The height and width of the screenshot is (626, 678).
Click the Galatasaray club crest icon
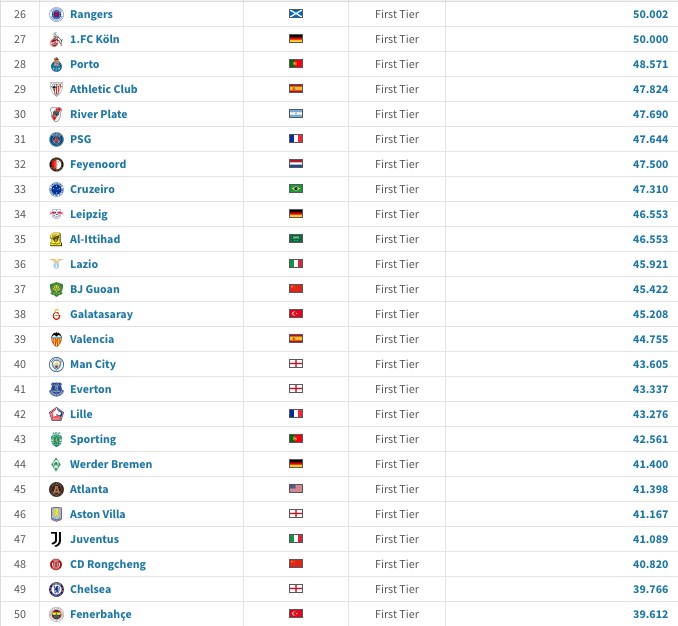56,314
